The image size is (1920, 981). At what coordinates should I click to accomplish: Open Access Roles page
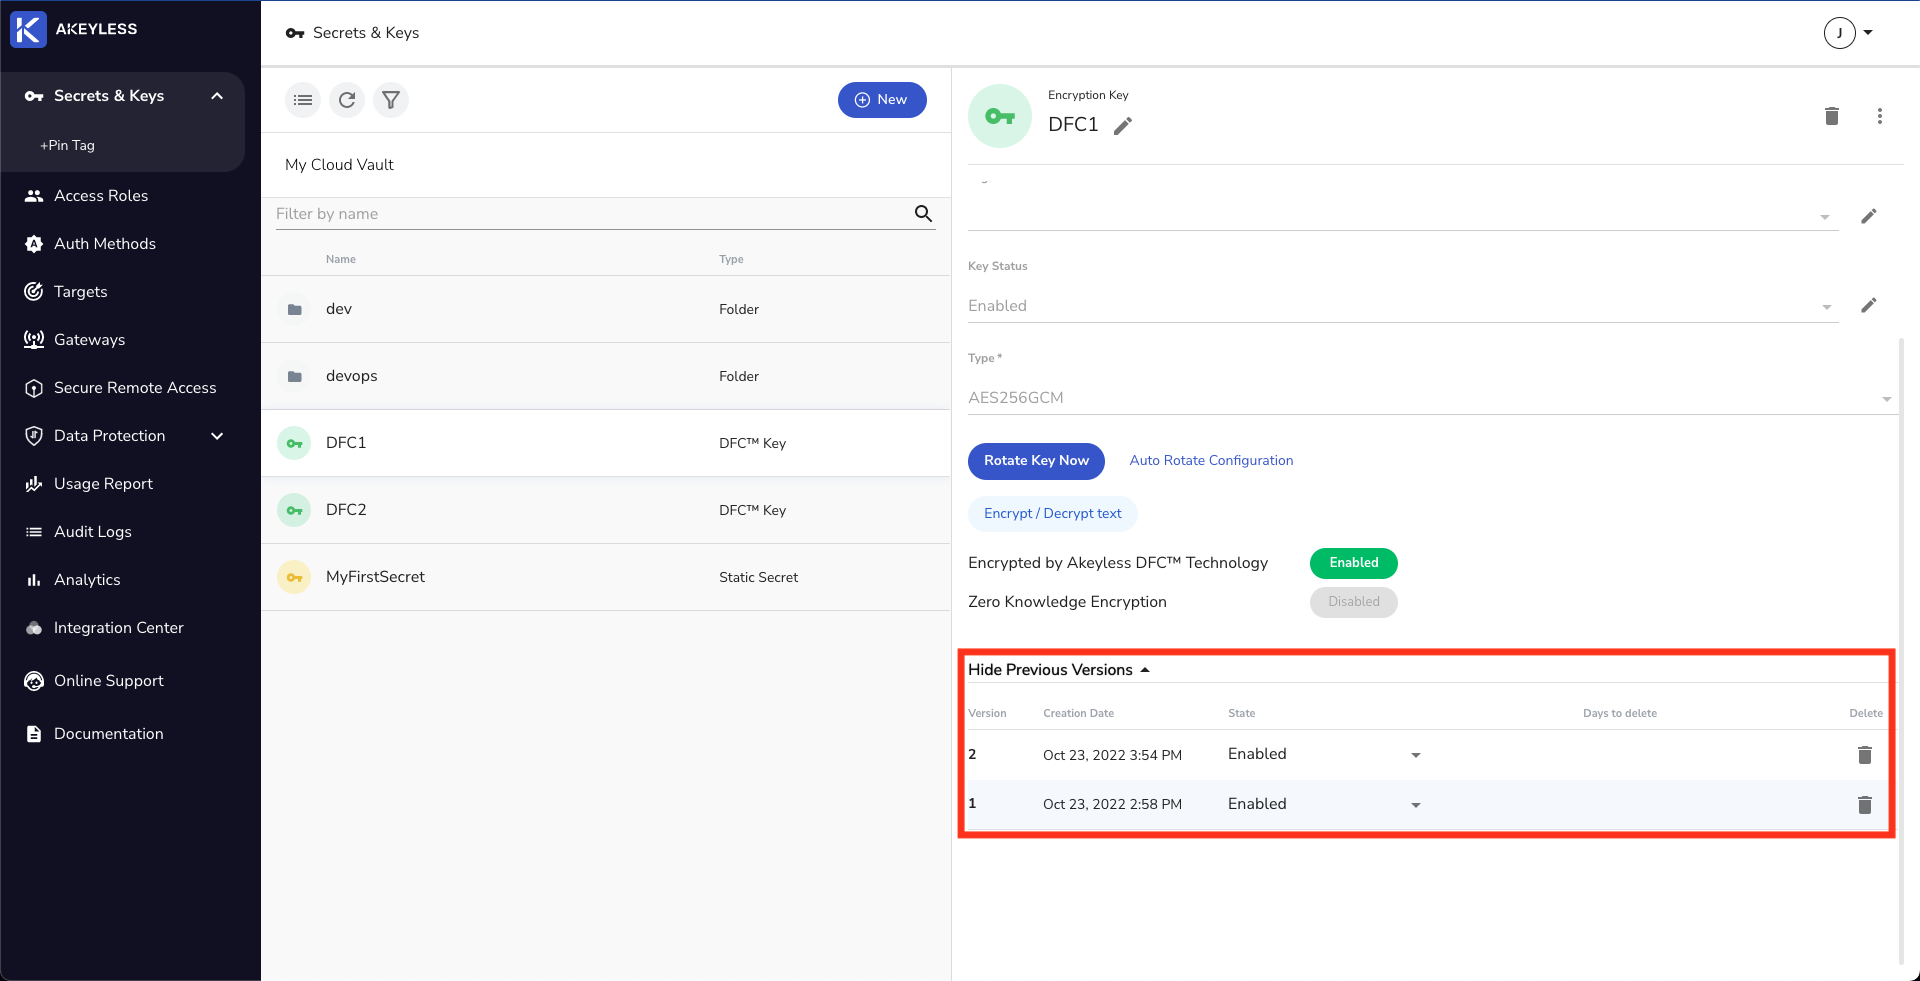pyautogui.click(x=101, y=196)
